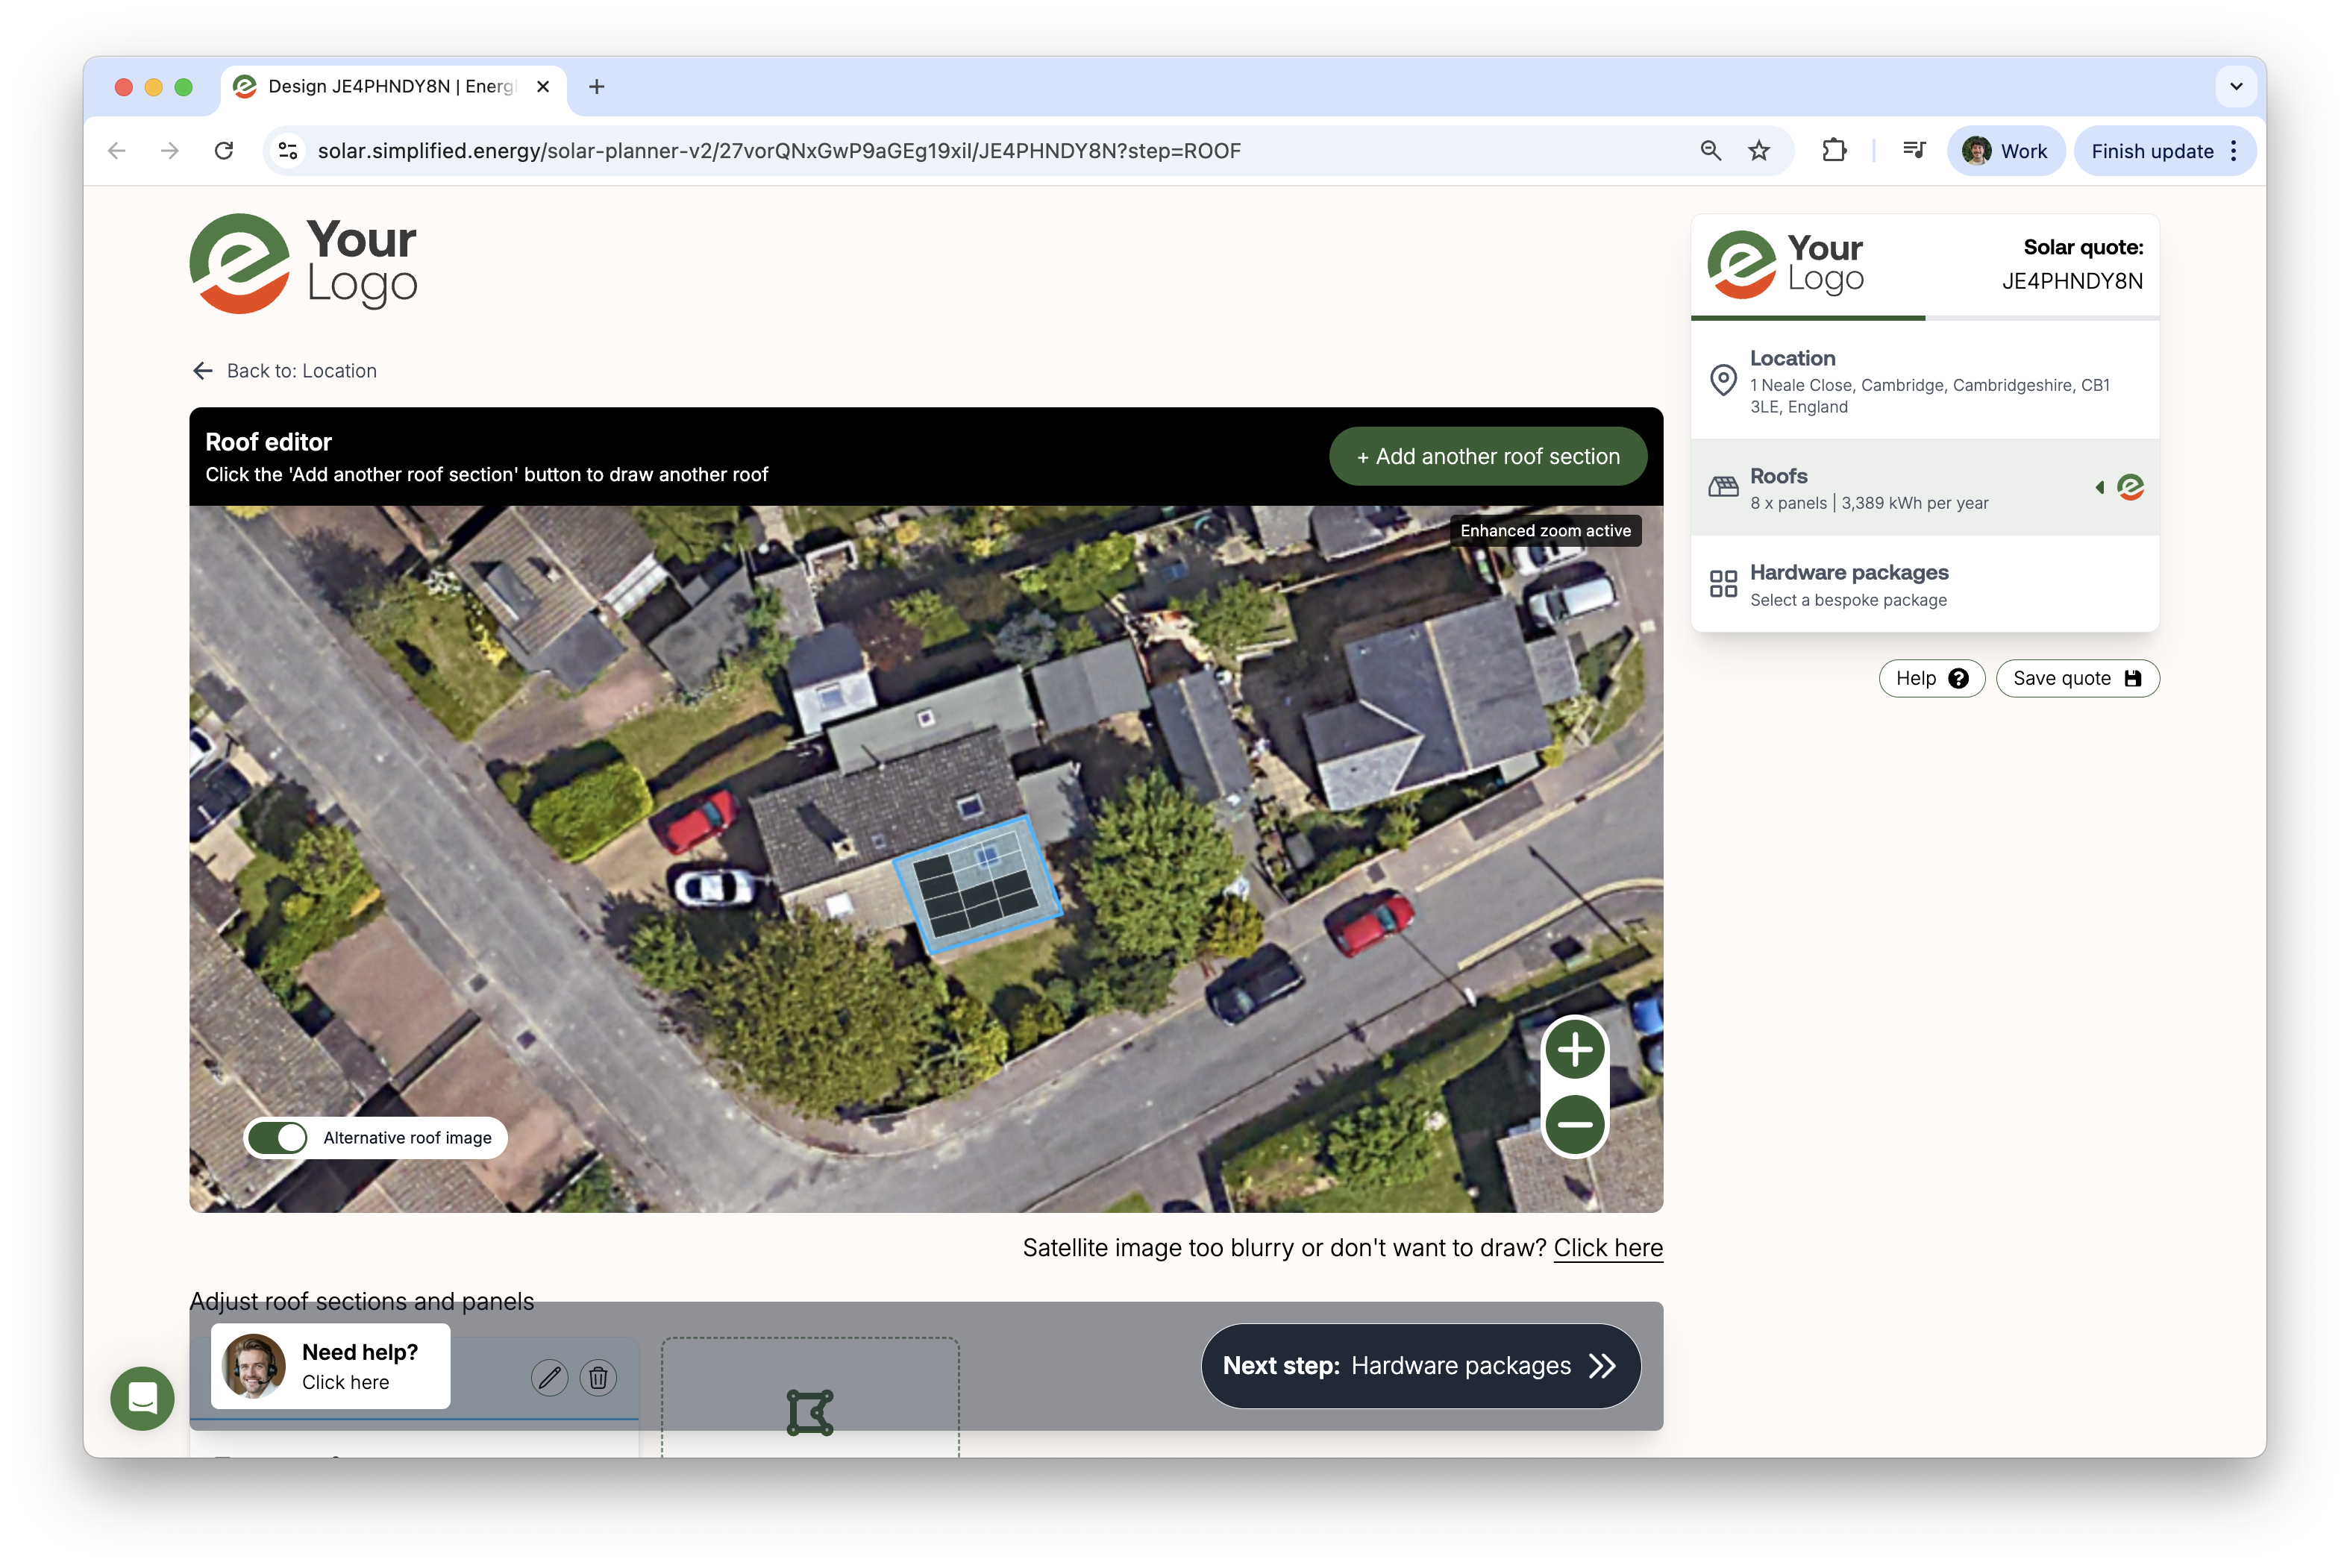2350x1568 pixels.
Task: Expand tab search chevron dropdown
Action: (x=2236, y=86)
